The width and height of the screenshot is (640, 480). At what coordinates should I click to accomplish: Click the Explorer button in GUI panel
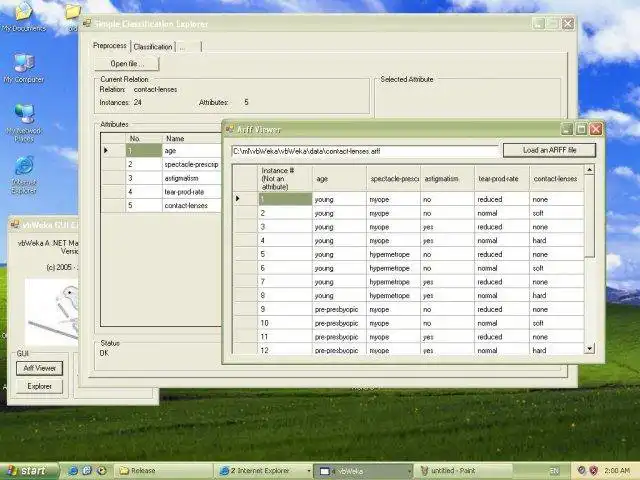(x=40, y=386)
